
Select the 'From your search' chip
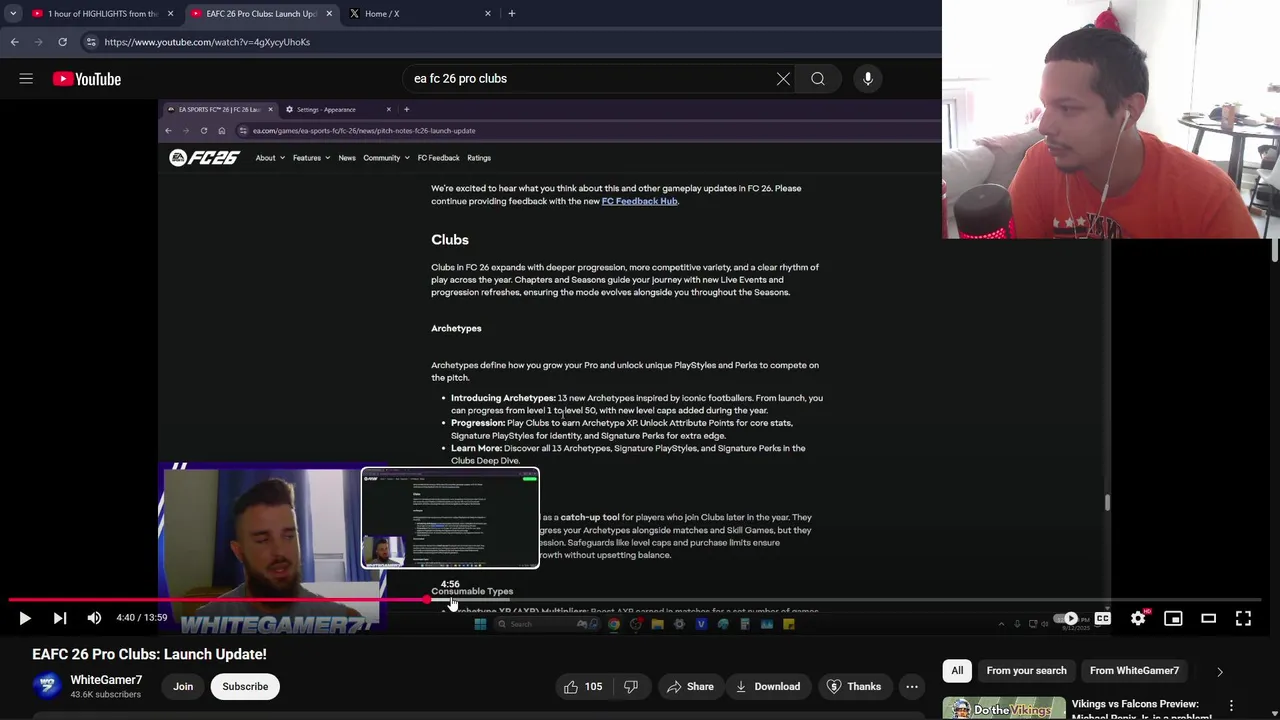(1026, 671)
